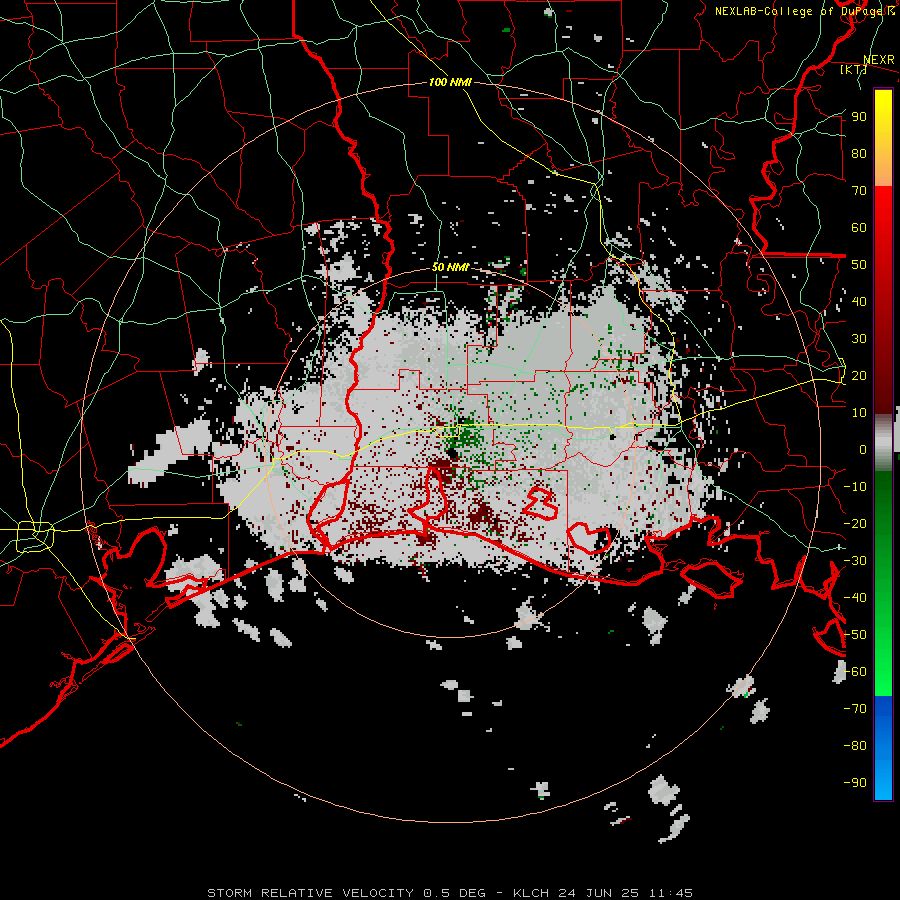The image size is (900, 900).
Task: Click the 50 value on the velocity scale
Action: click(859, 265)
